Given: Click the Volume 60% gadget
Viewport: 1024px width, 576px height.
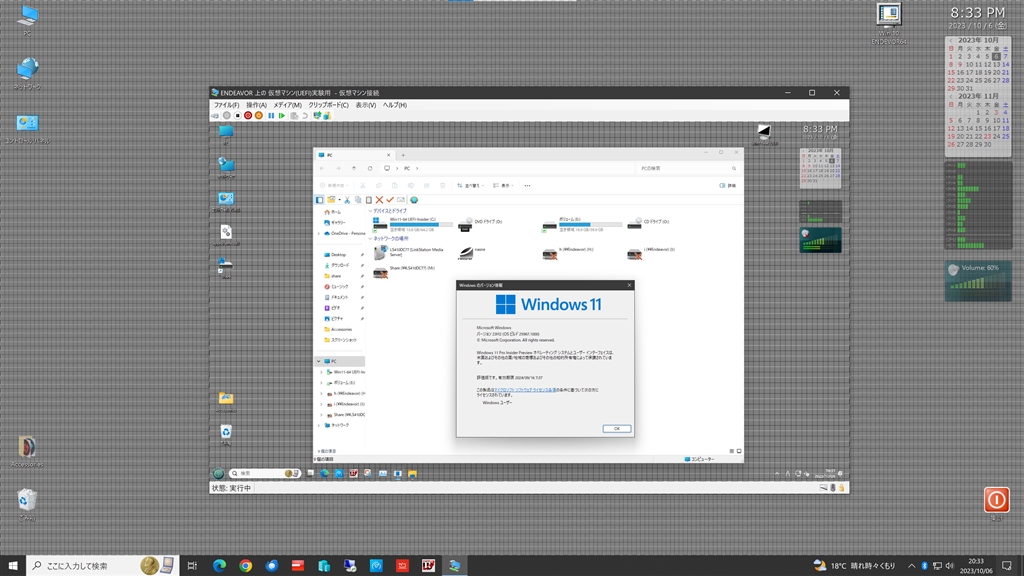Looking at the screenshot, I should tap(978, 281).
